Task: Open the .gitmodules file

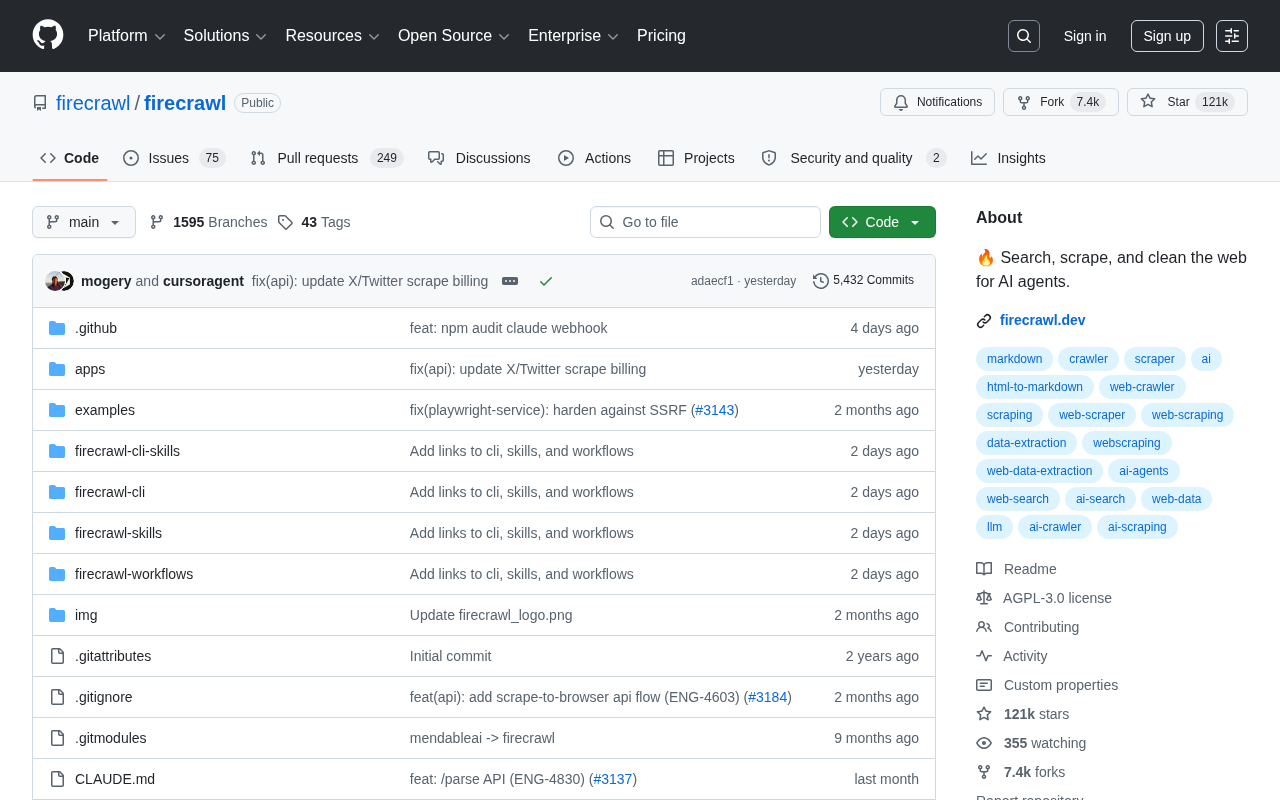Action: [111, 738]
